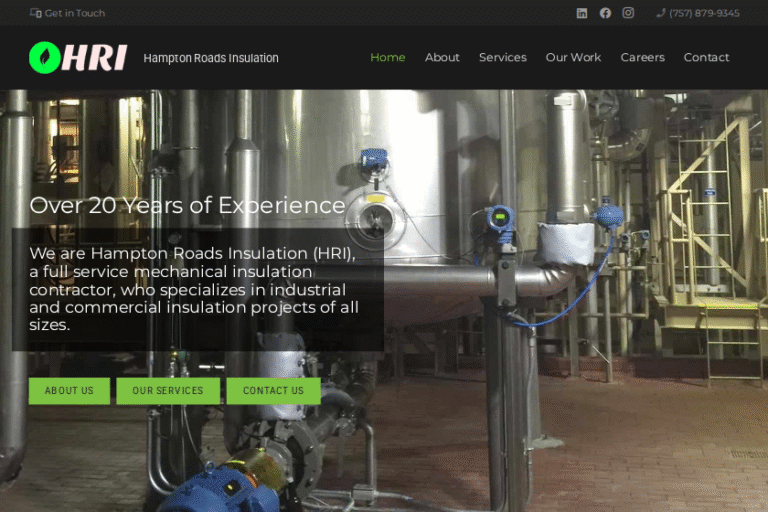
Task: Select Services in the navigation bar
Action: click(502, 57)
